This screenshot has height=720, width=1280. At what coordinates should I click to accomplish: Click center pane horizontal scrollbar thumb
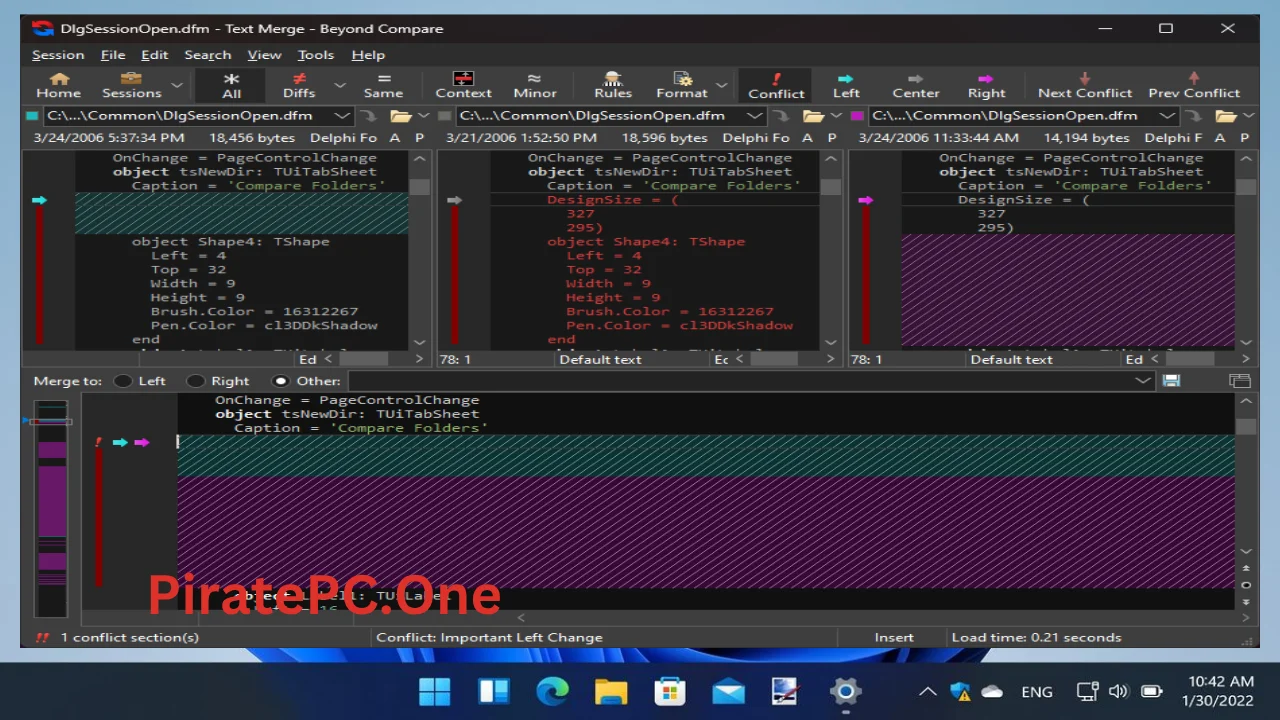coord(774,359)
